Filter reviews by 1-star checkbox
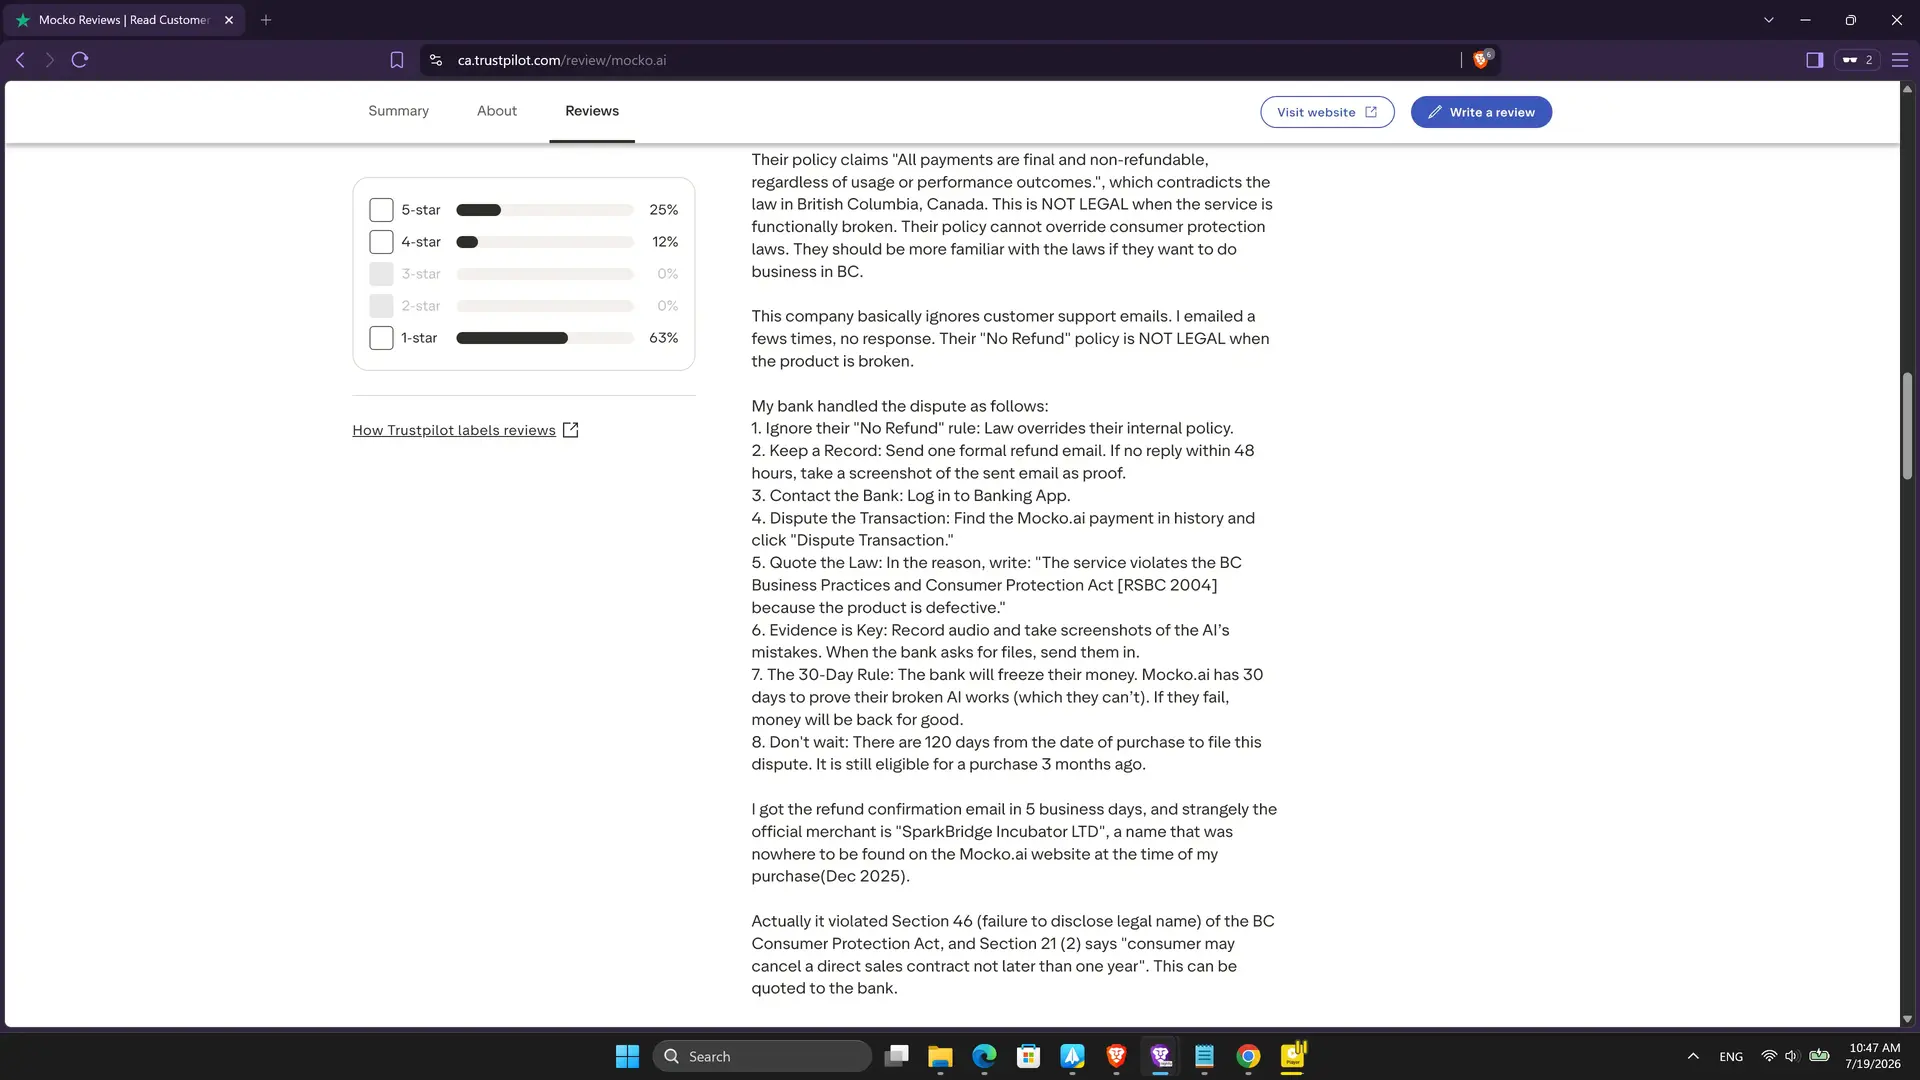Viewport: 1920px width, 1080px height. click(381, 338)
